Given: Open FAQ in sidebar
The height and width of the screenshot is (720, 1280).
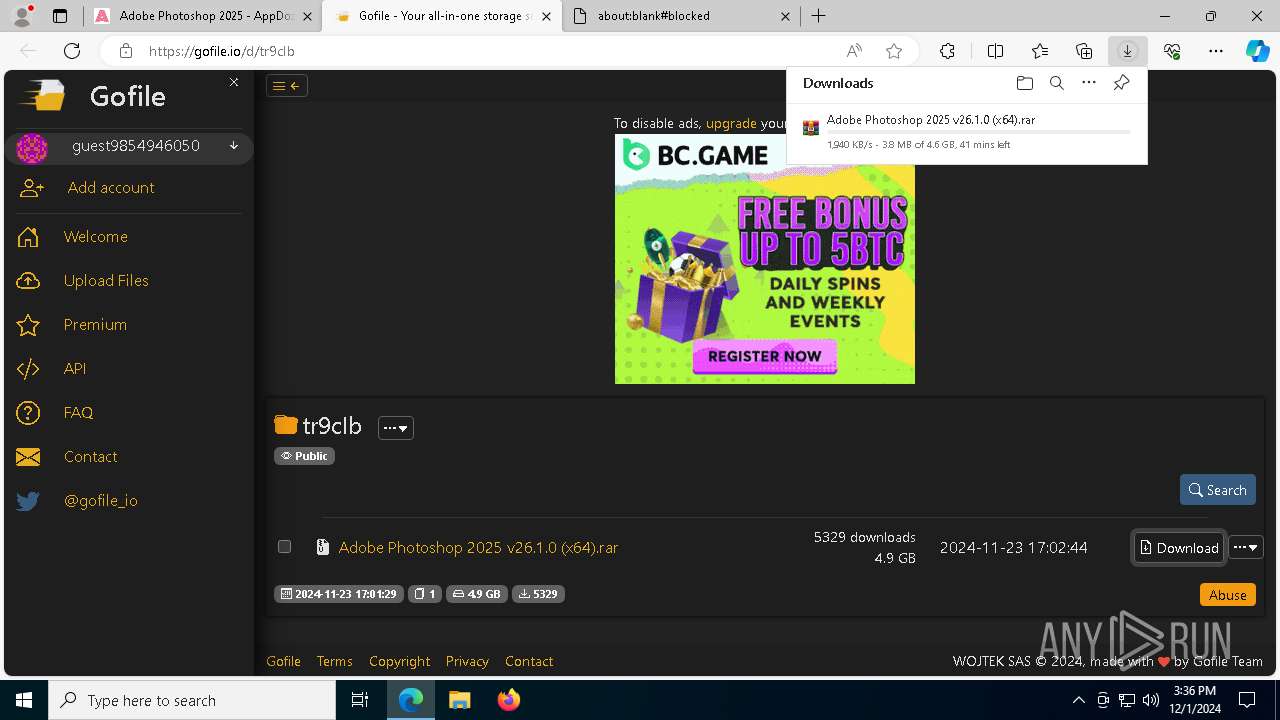Looking at the screenshot, I should click(x=78, y=413).
